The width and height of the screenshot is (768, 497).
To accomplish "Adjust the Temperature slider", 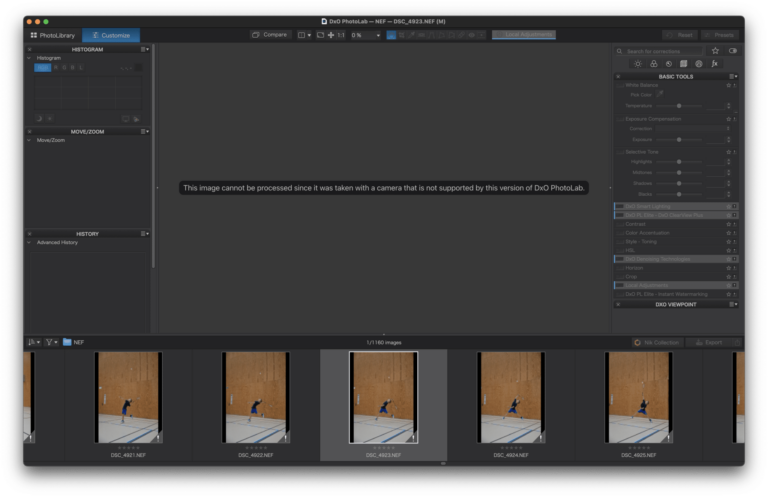I will pyautogui.click(x=680, y=105).
